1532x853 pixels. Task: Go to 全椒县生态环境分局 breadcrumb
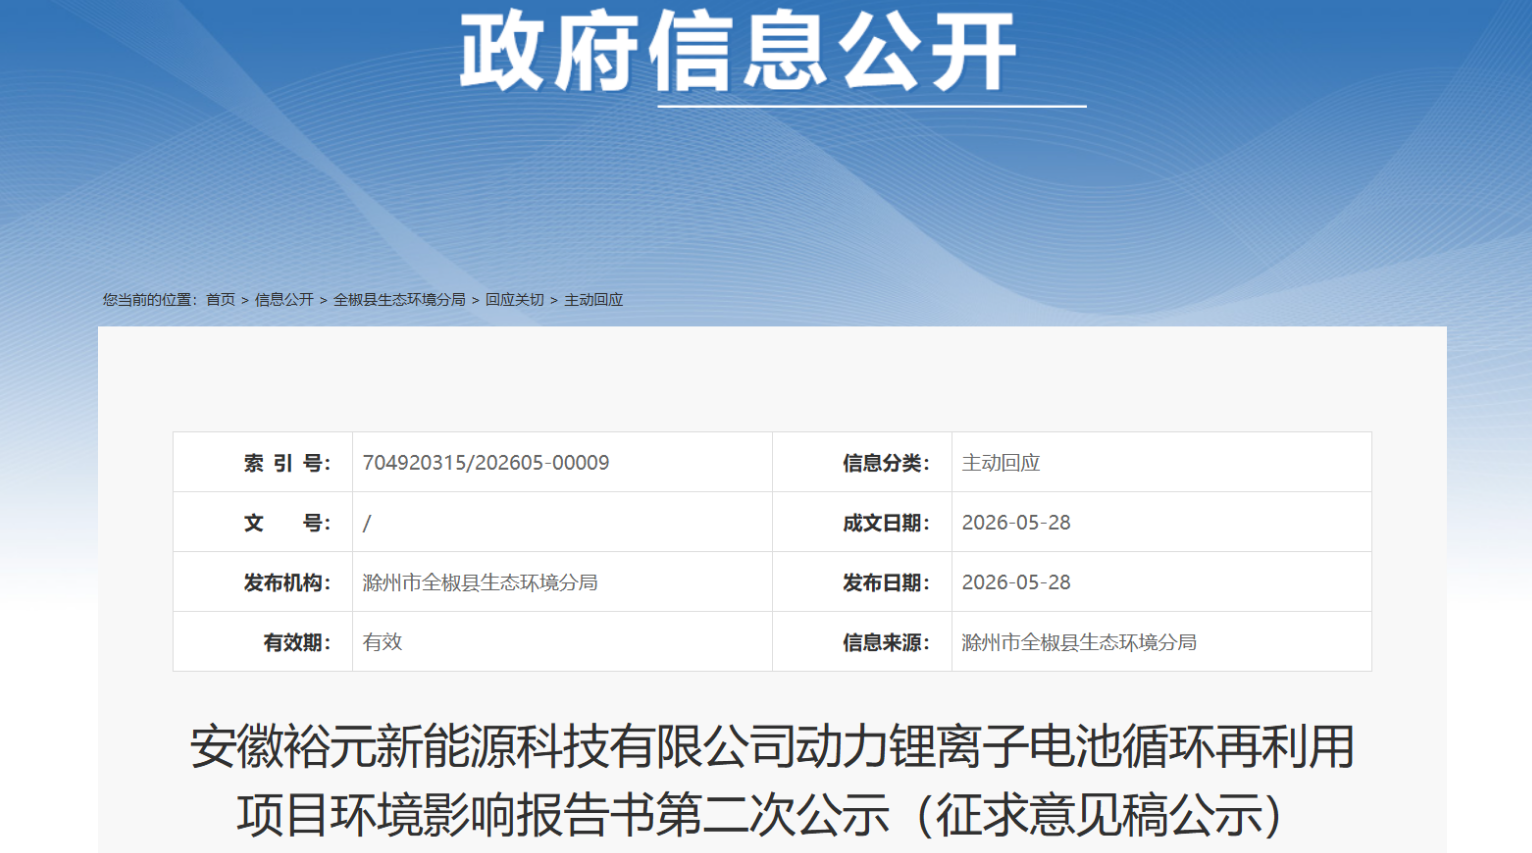399,300
